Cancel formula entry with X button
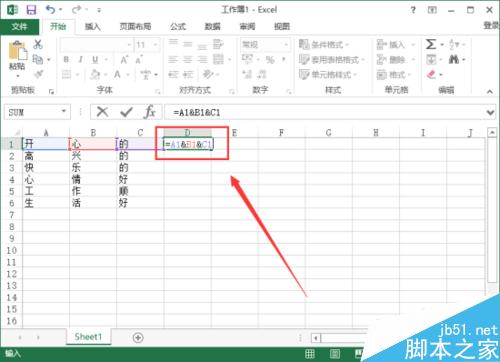 [102, 112]
